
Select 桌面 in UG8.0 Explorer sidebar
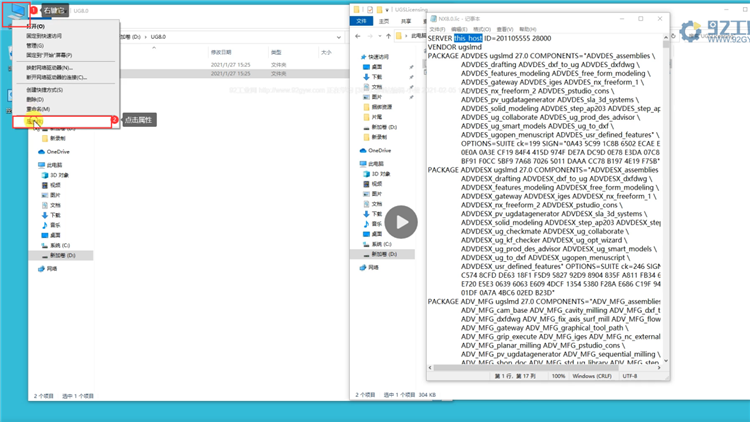tap(51, 235)
